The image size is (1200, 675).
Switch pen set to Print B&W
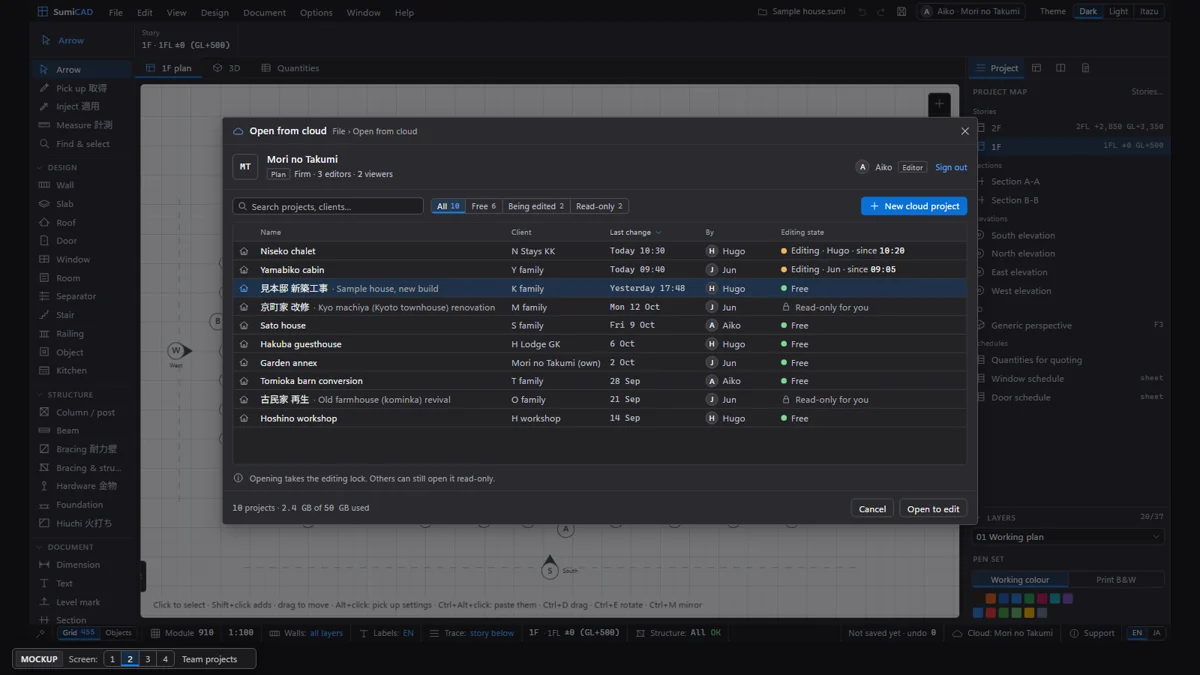click(x=1116, y=580)
